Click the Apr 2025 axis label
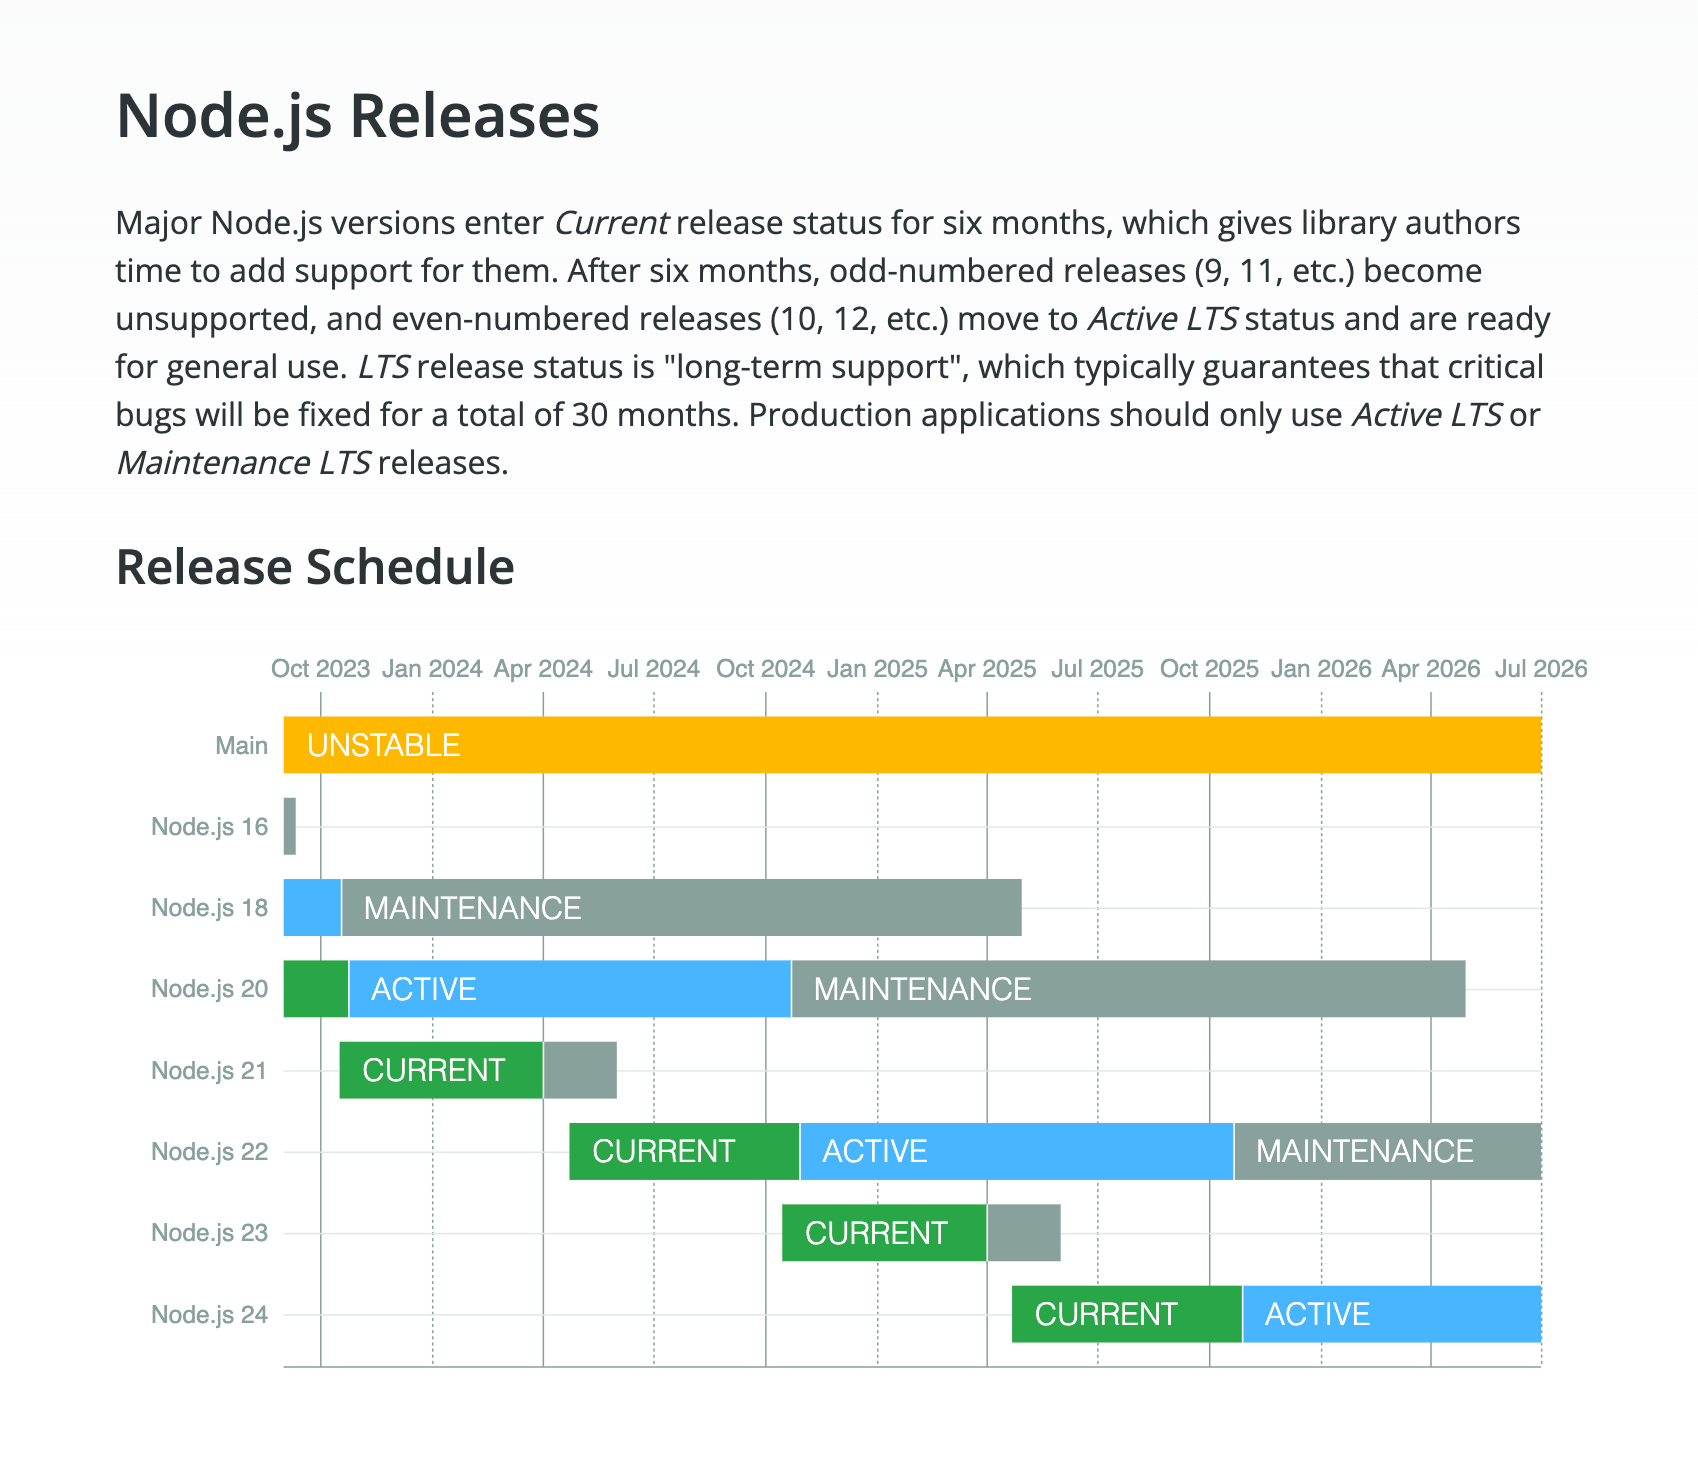 tap(987, 669)
